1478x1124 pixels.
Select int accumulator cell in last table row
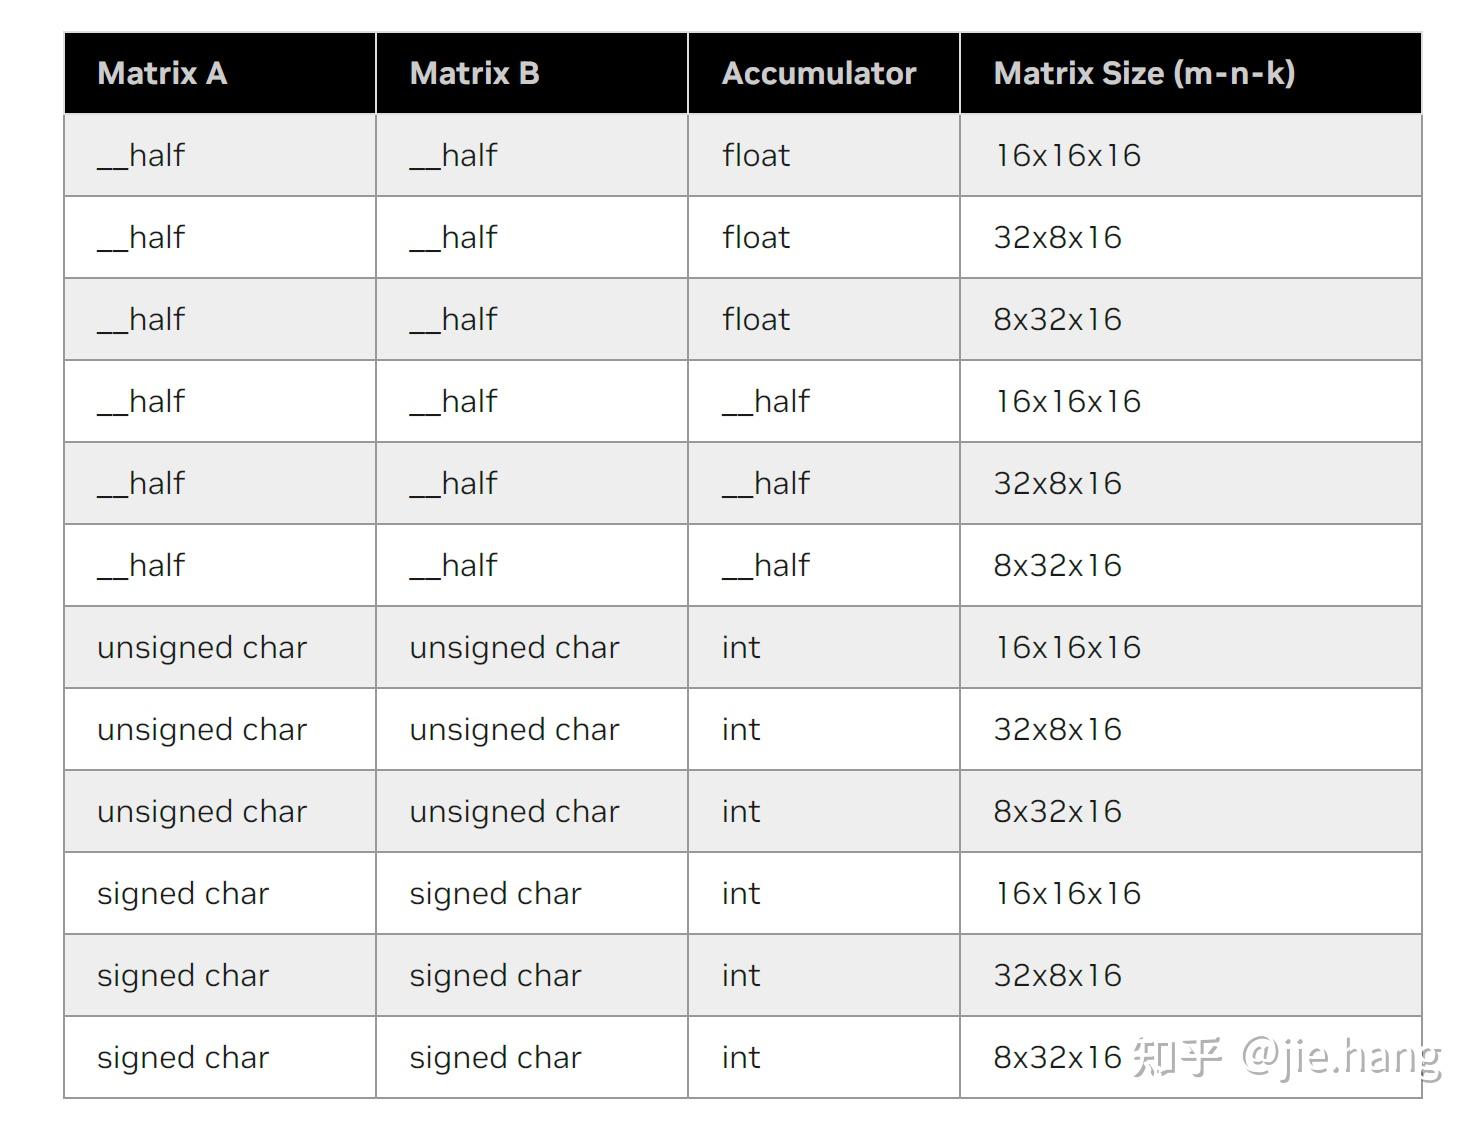741,1057
